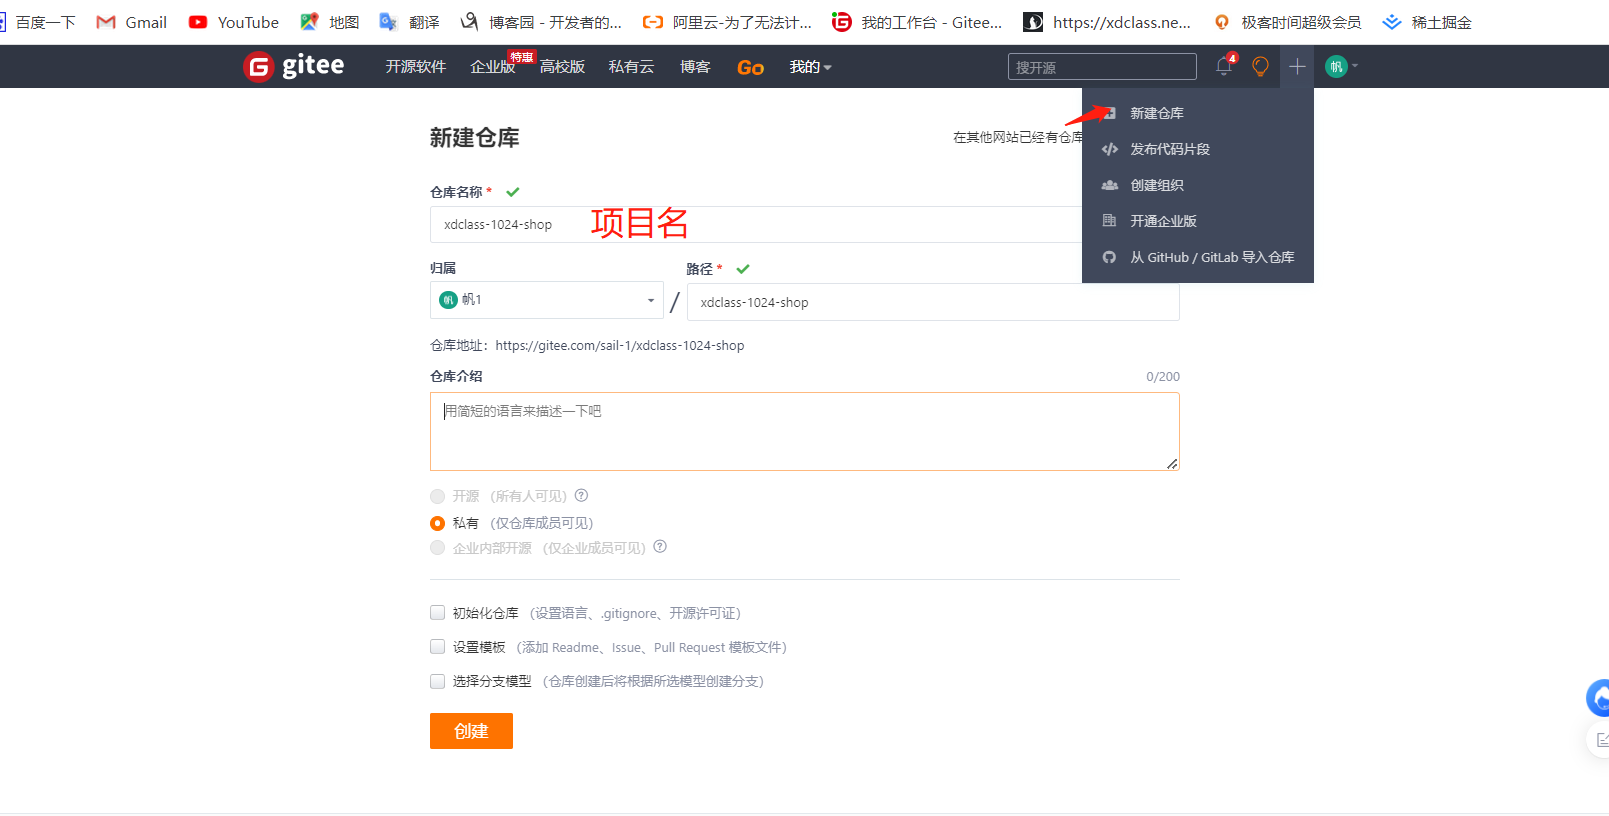Select the 企业内部开源 radio option

[x=437, y=548]
